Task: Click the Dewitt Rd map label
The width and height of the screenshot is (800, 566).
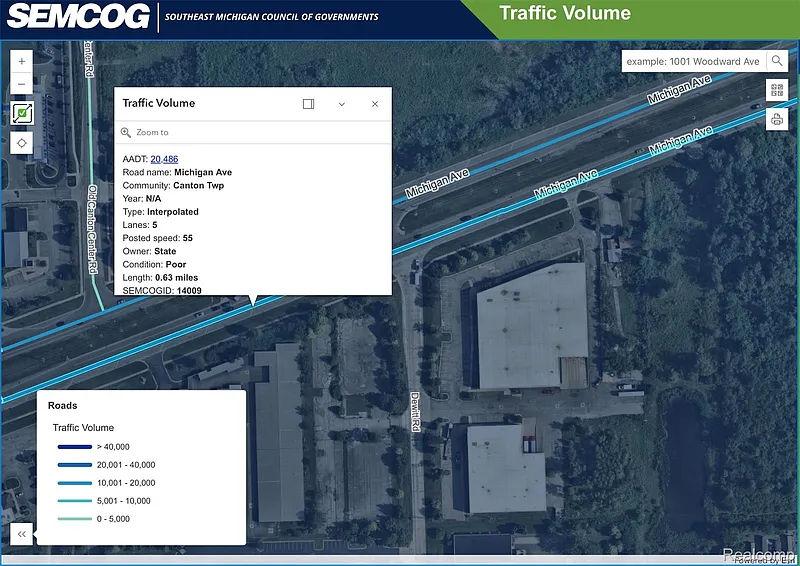Action: click(x=413, y=411)
